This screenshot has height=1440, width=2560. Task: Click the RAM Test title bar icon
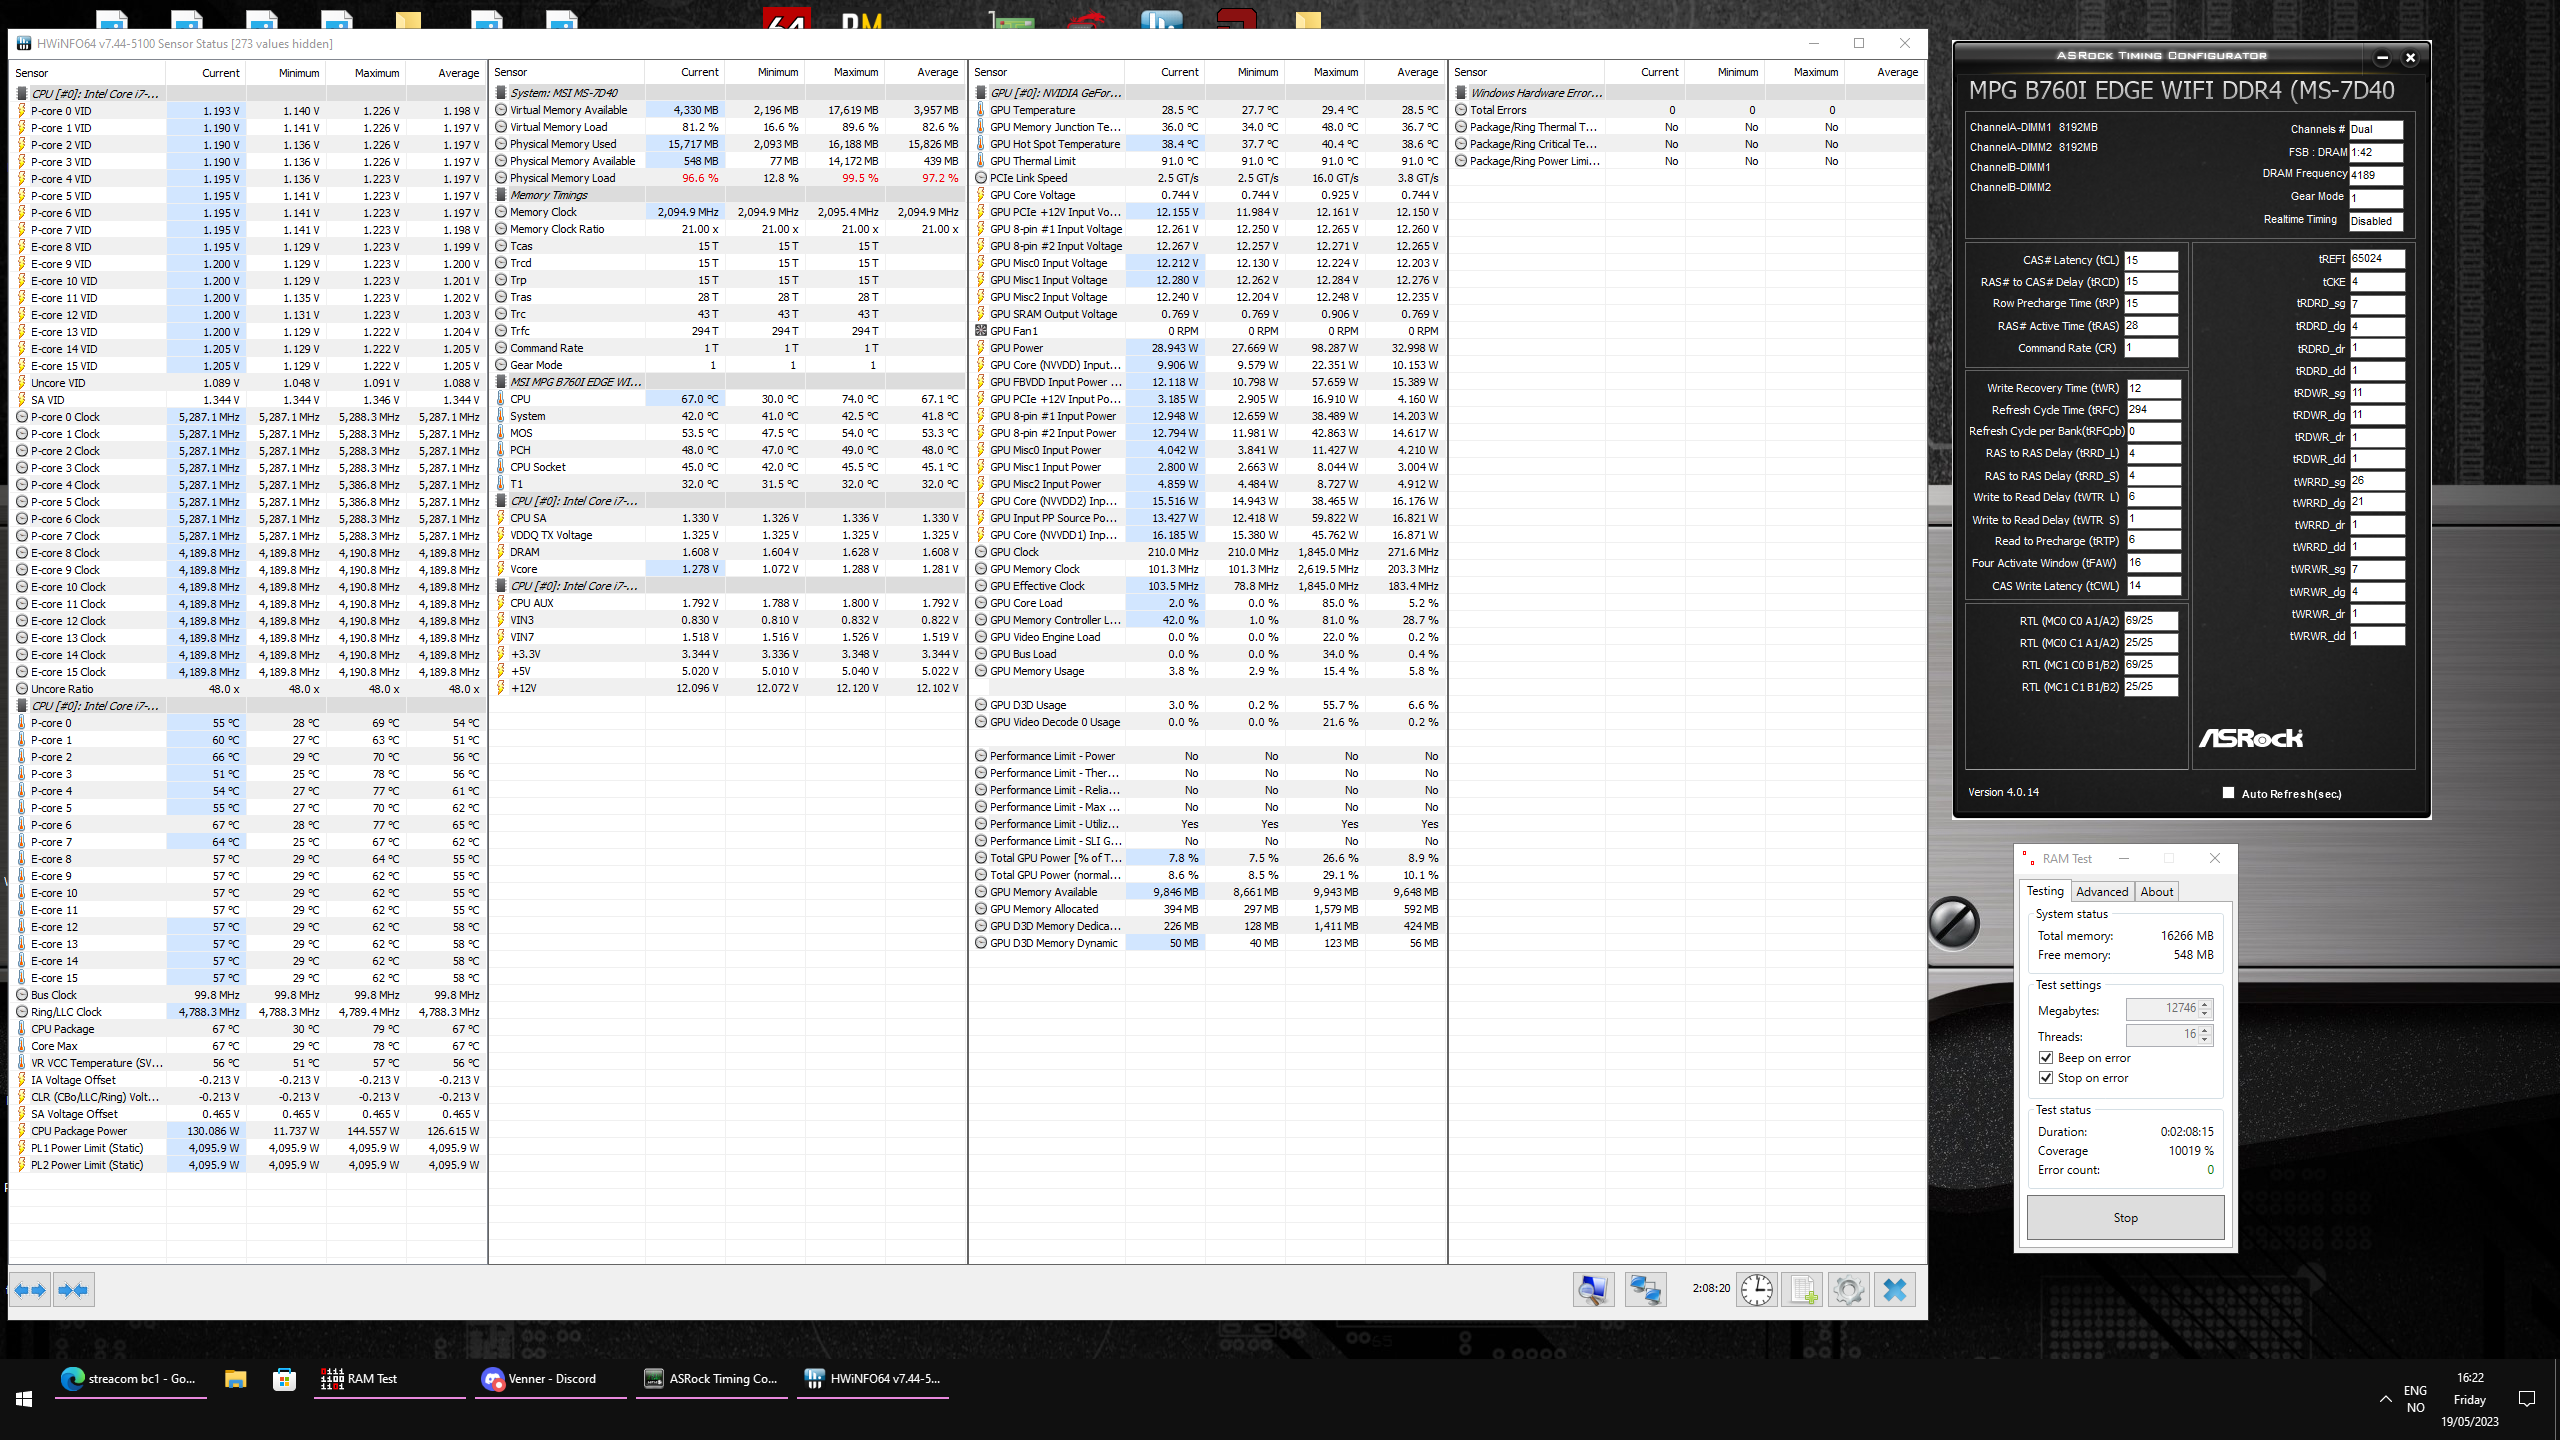point(2027,858)
